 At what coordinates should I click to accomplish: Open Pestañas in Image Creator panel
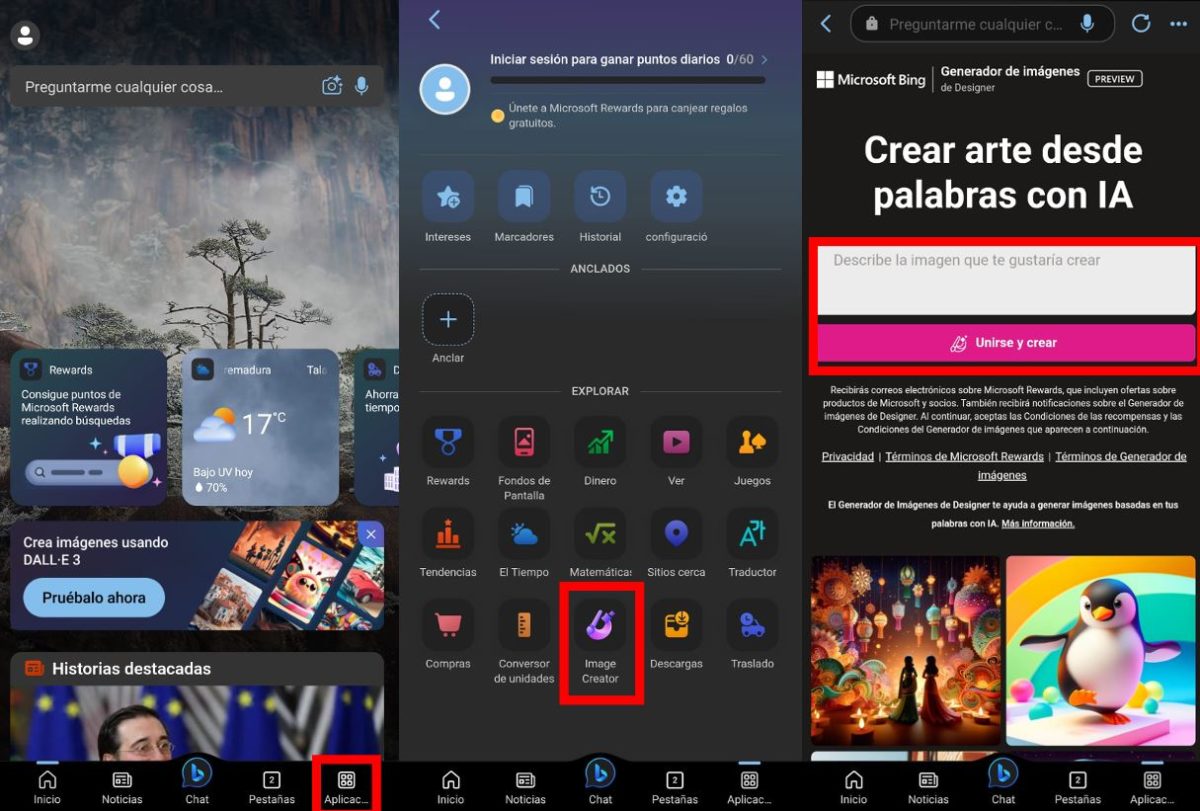click(1077, 787)
